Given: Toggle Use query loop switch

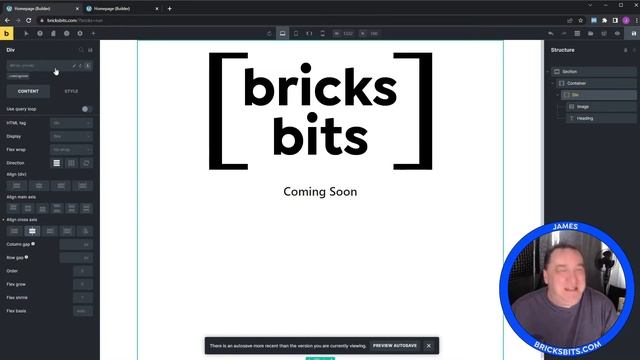Looking at the screenshot, I should [x=86, y=109].
